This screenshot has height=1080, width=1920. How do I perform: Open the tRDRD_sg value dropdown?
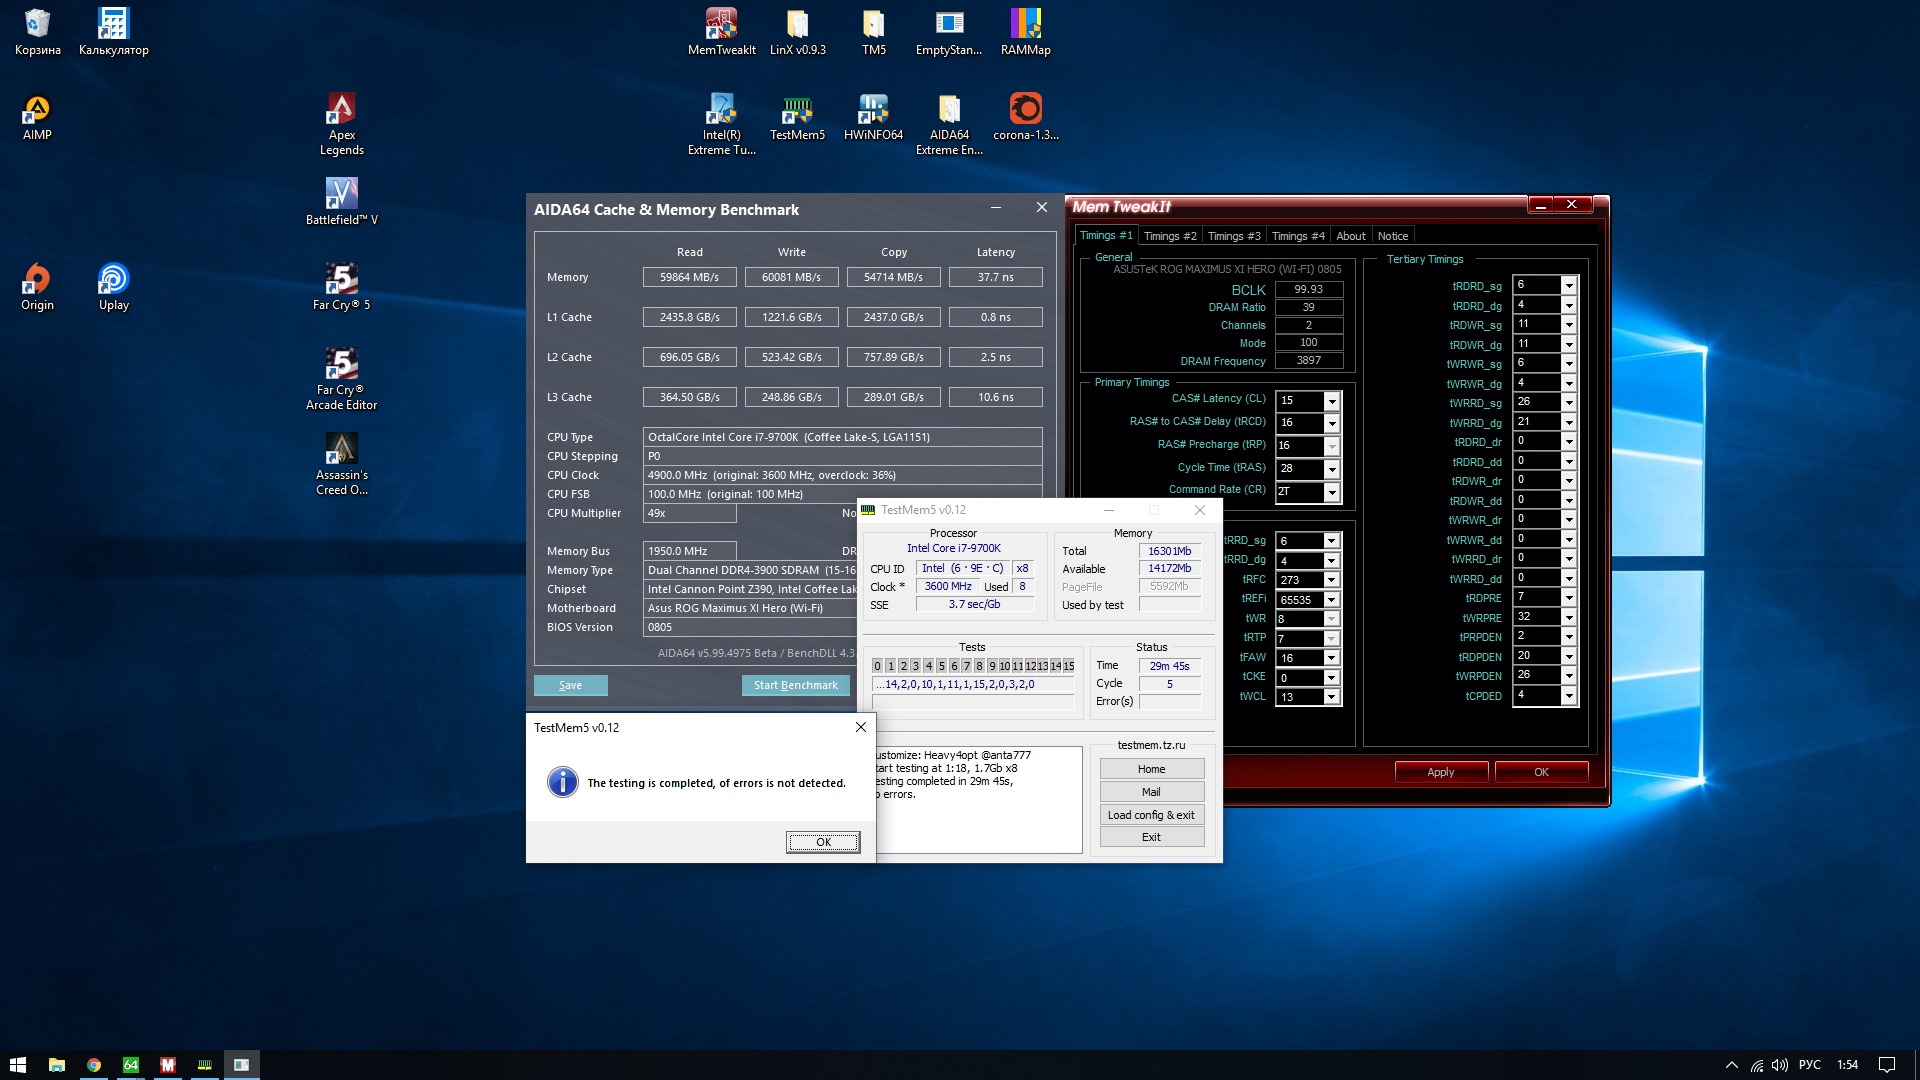pyautogui.click(x=1568, y=285)
